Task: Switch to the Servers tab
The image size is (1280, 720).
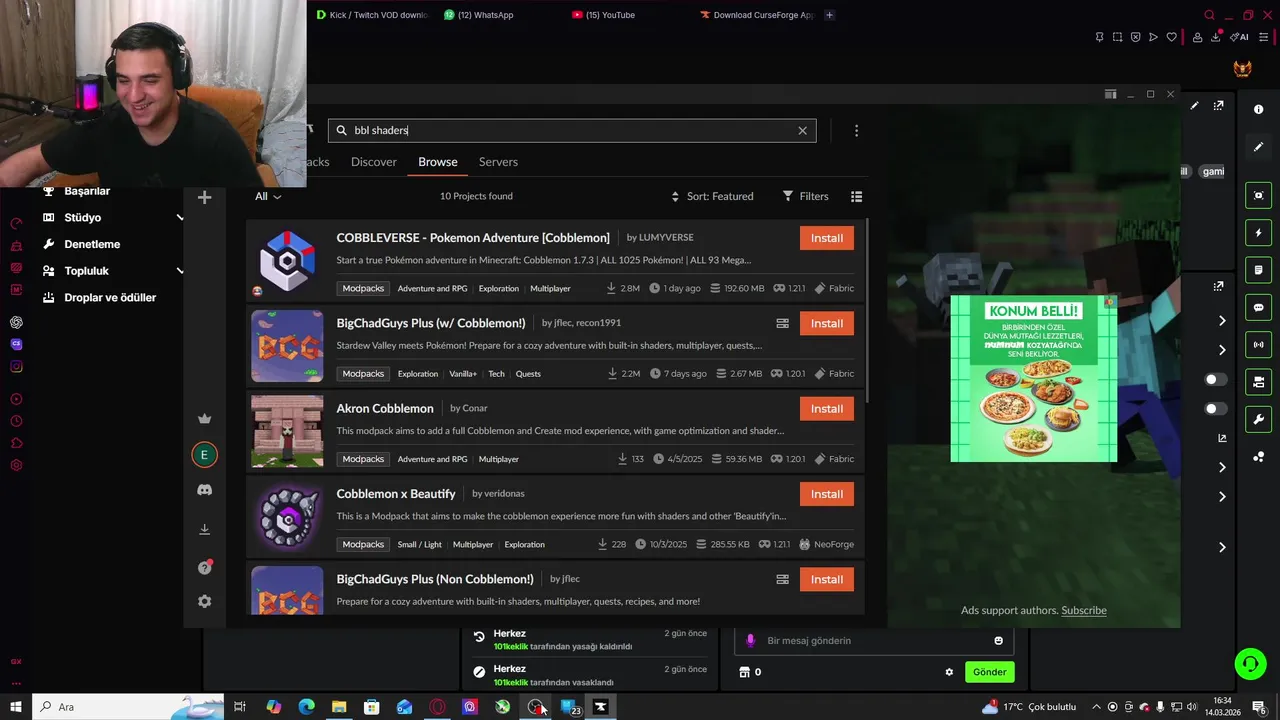Action: 498,162
